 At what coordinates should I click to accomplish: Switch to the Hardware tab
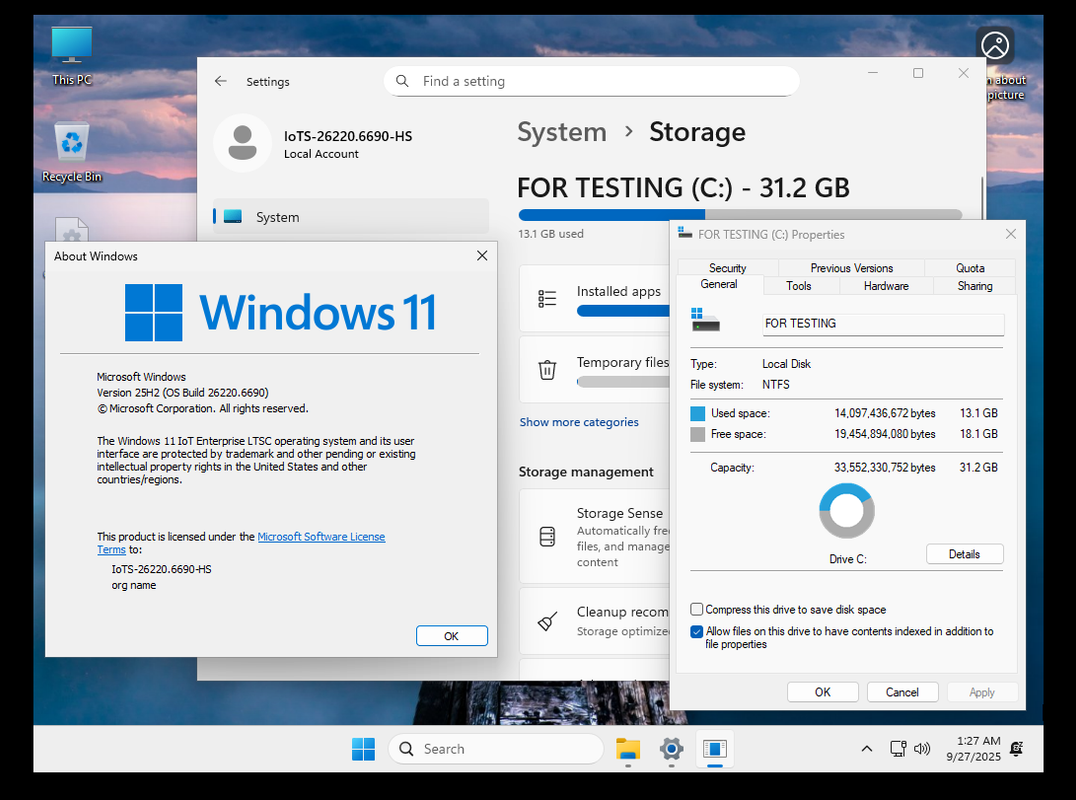886,285
